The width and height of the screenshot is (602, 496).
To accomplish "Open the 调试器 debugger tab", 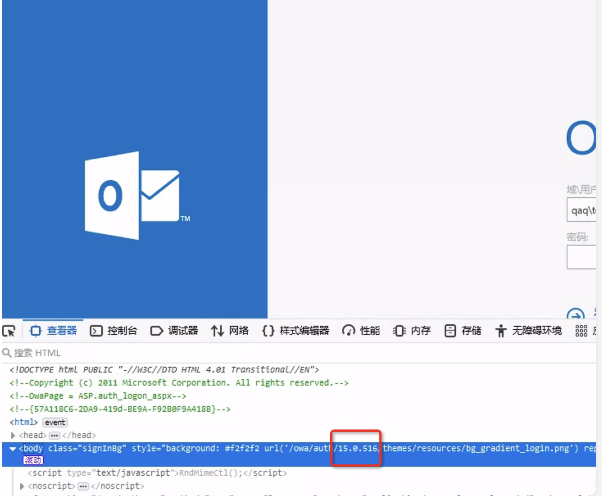I will 174,331.
